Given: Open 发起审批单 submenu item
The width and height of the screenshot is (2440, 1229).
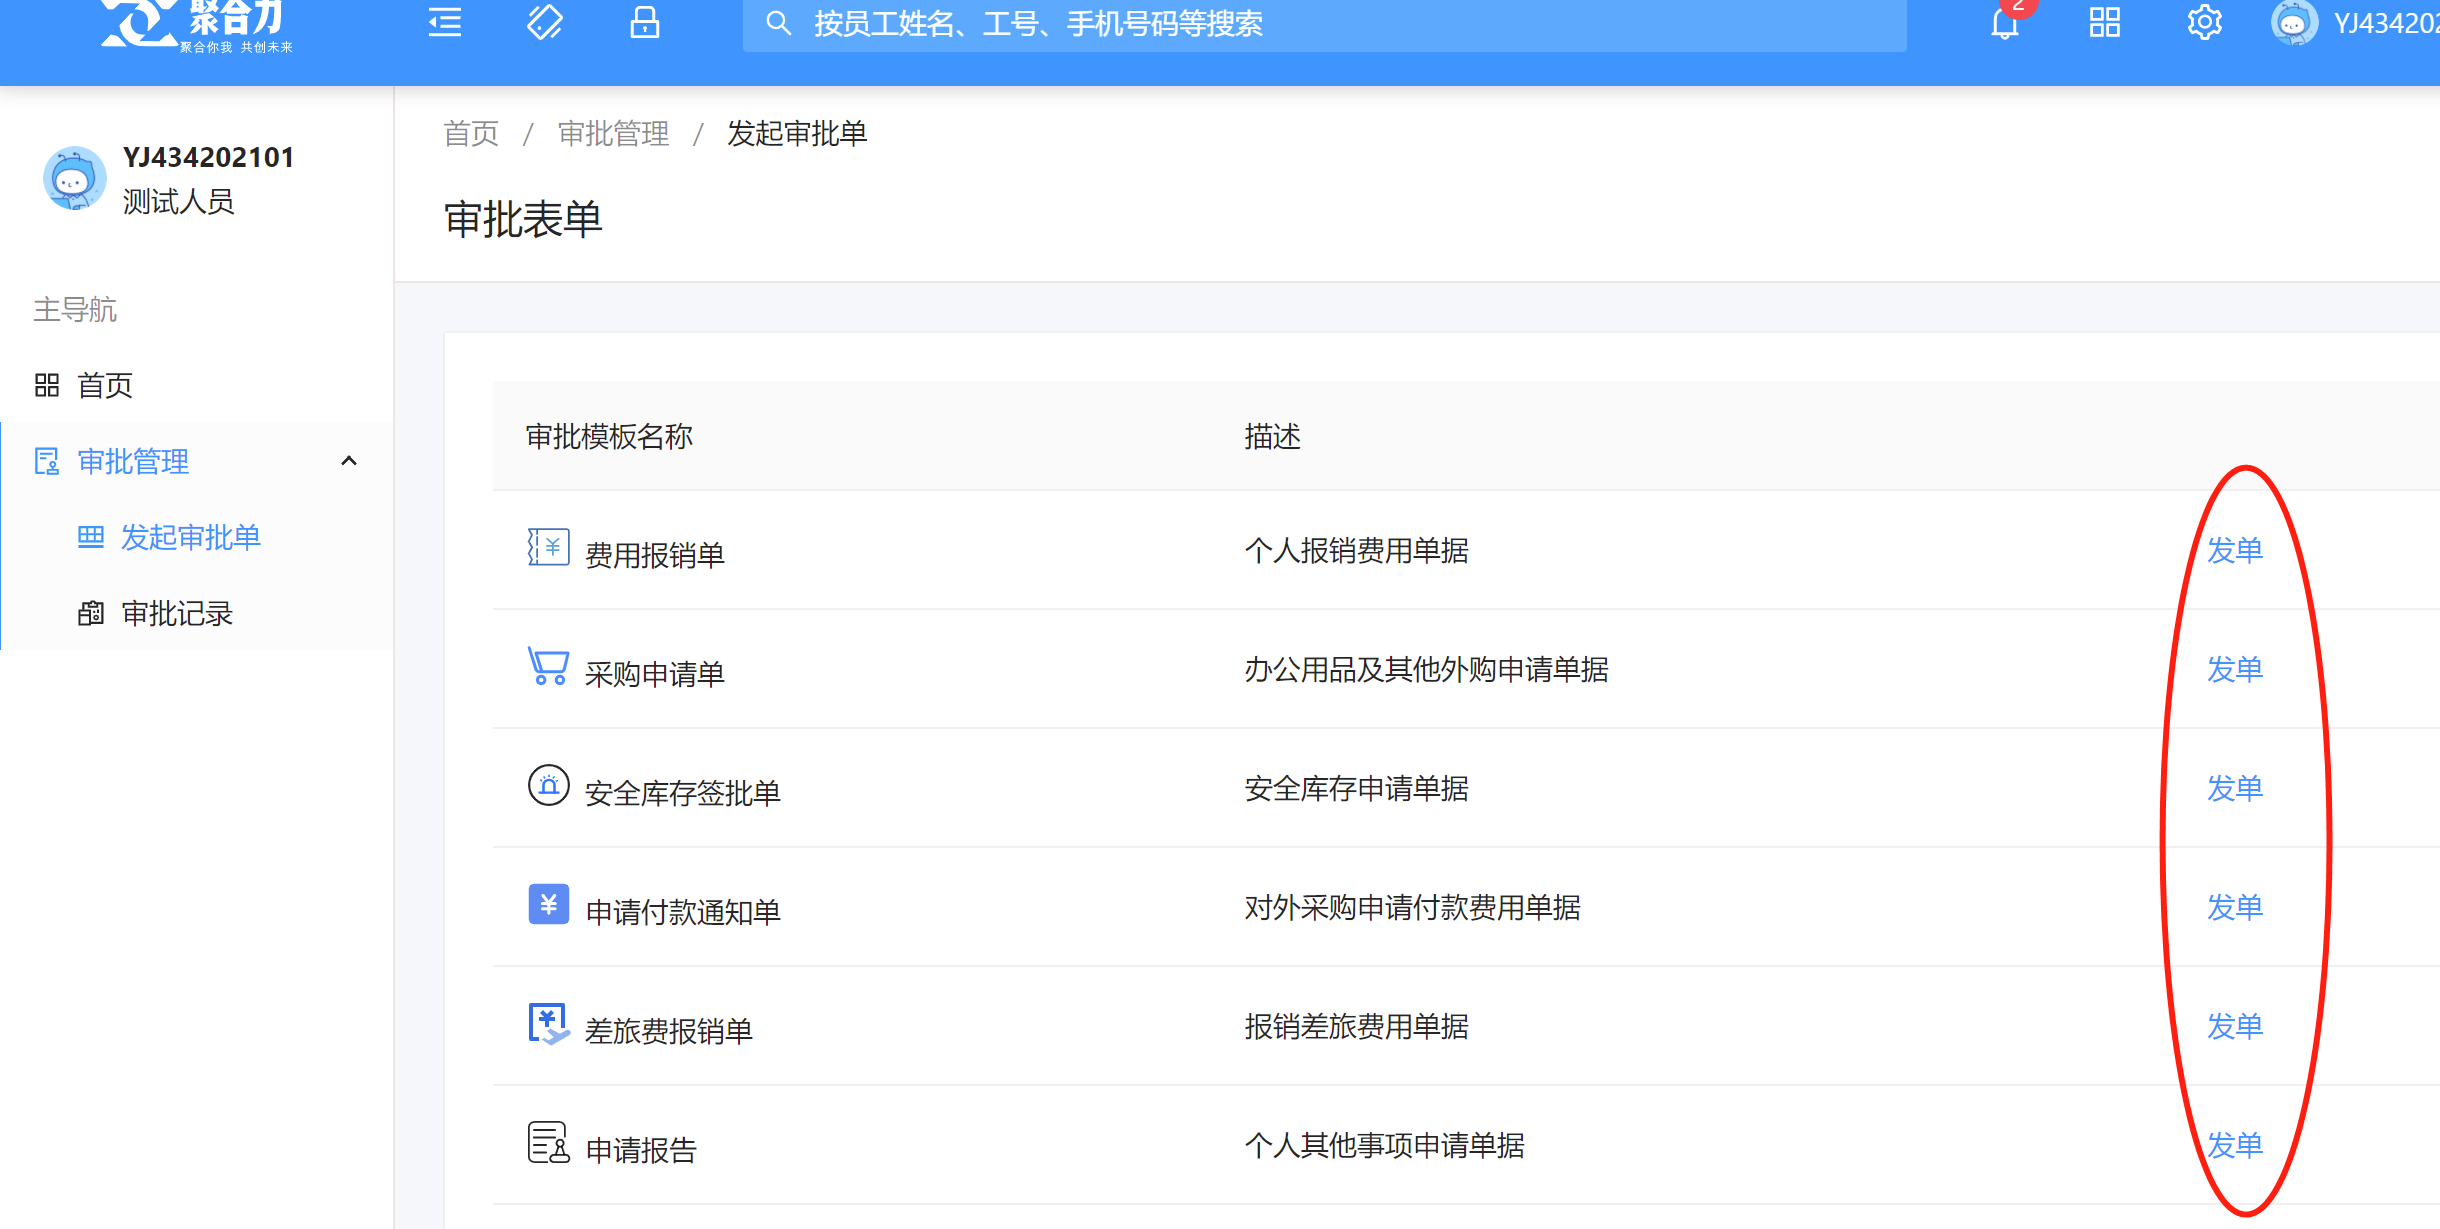Looking at the screenshot, I should click(191, 537).
